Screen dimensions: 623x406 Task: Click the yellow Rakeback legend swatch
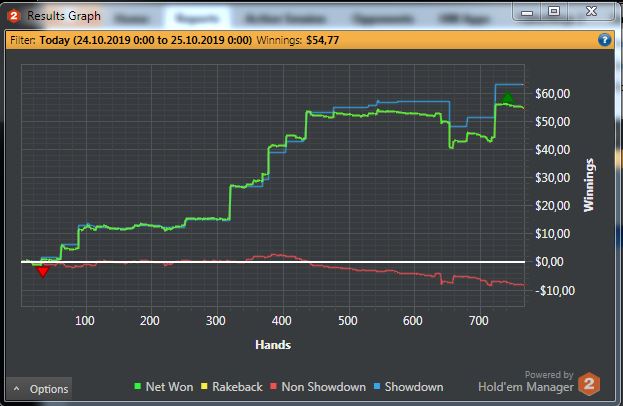(x=204, y=386)
